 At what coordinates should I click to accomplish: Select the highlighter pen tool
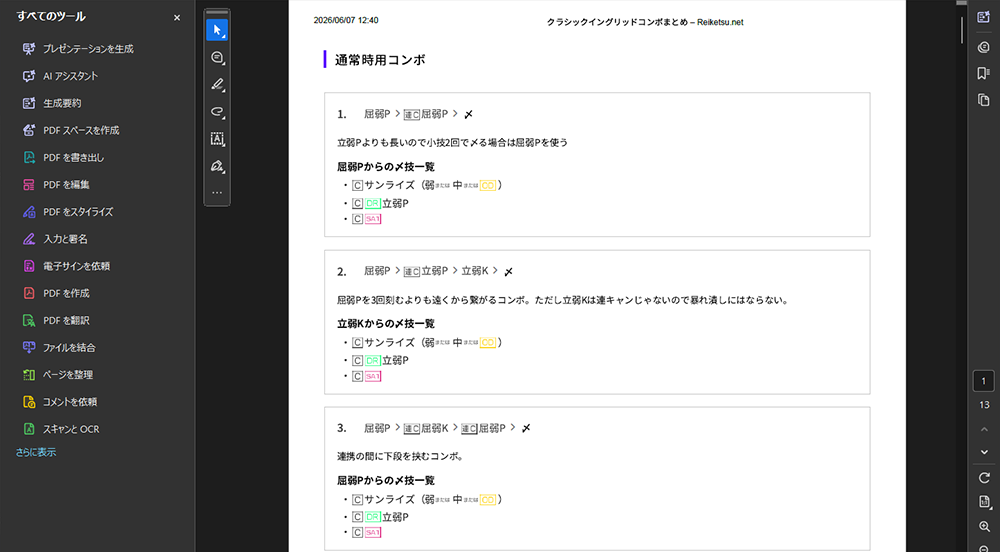point(217,84)
